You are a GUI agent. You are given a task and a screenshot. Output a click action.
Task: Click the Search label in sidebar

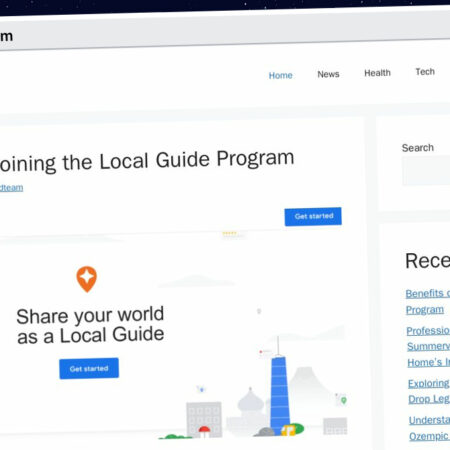tap(418, 148)
